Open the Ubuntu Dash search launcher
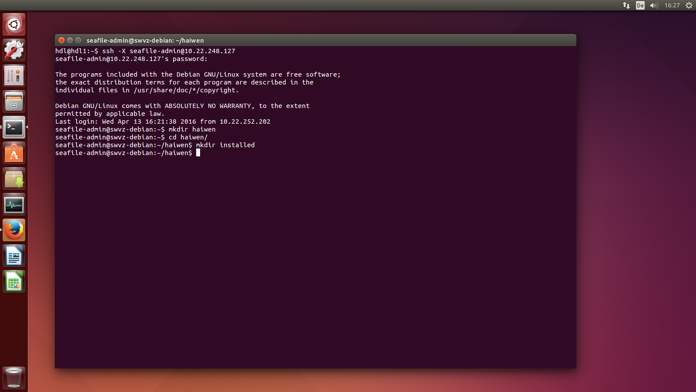Image resolution: width=696 pixels, height=392 pixels. pyautogui.click(x=14, y=24)
